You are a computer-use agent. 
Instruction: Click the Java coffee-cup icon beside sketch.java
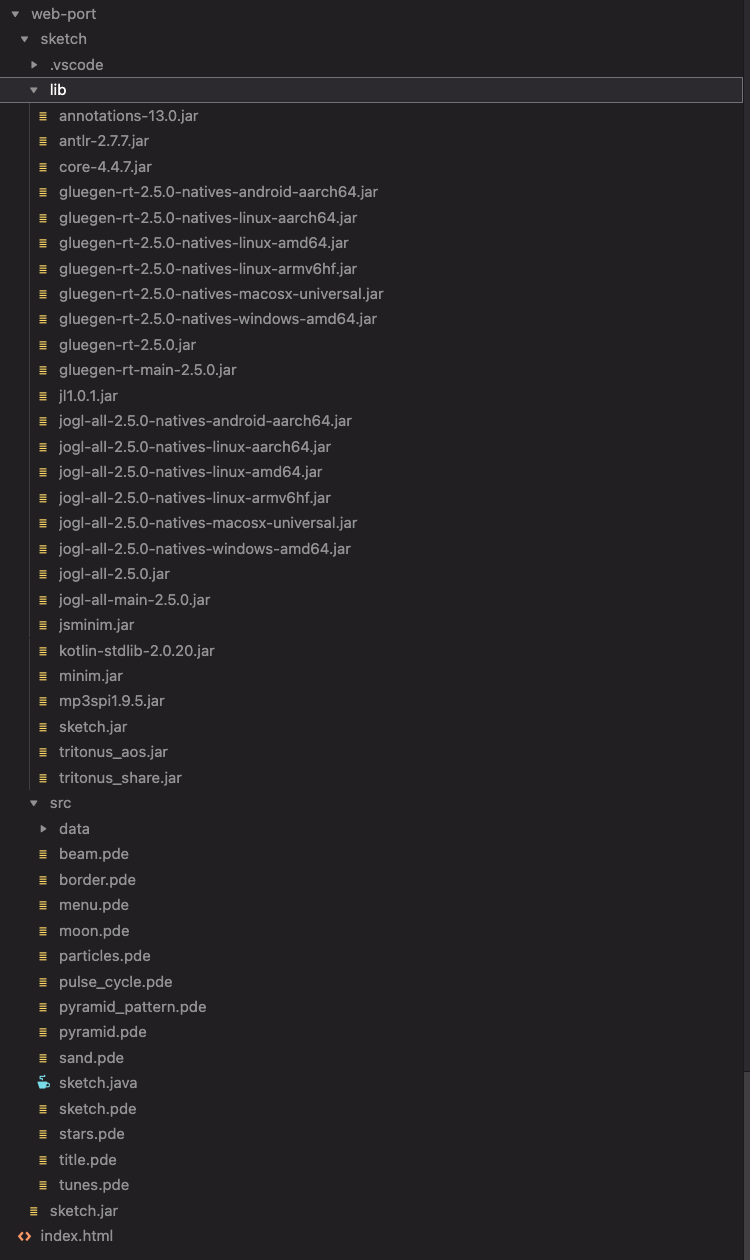pyautogui.click(x=43, y=1083)
